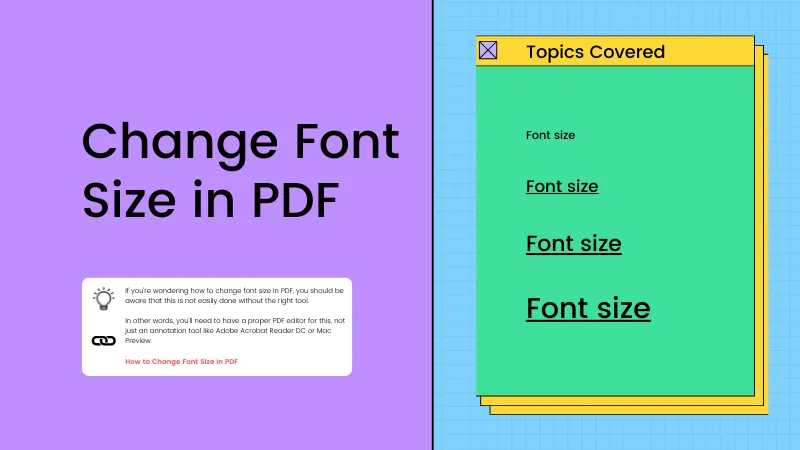Click empty yellow title bar right of 'Topics Covered'
This screenshot has height=450, width=800.
[x=710, y=51]
